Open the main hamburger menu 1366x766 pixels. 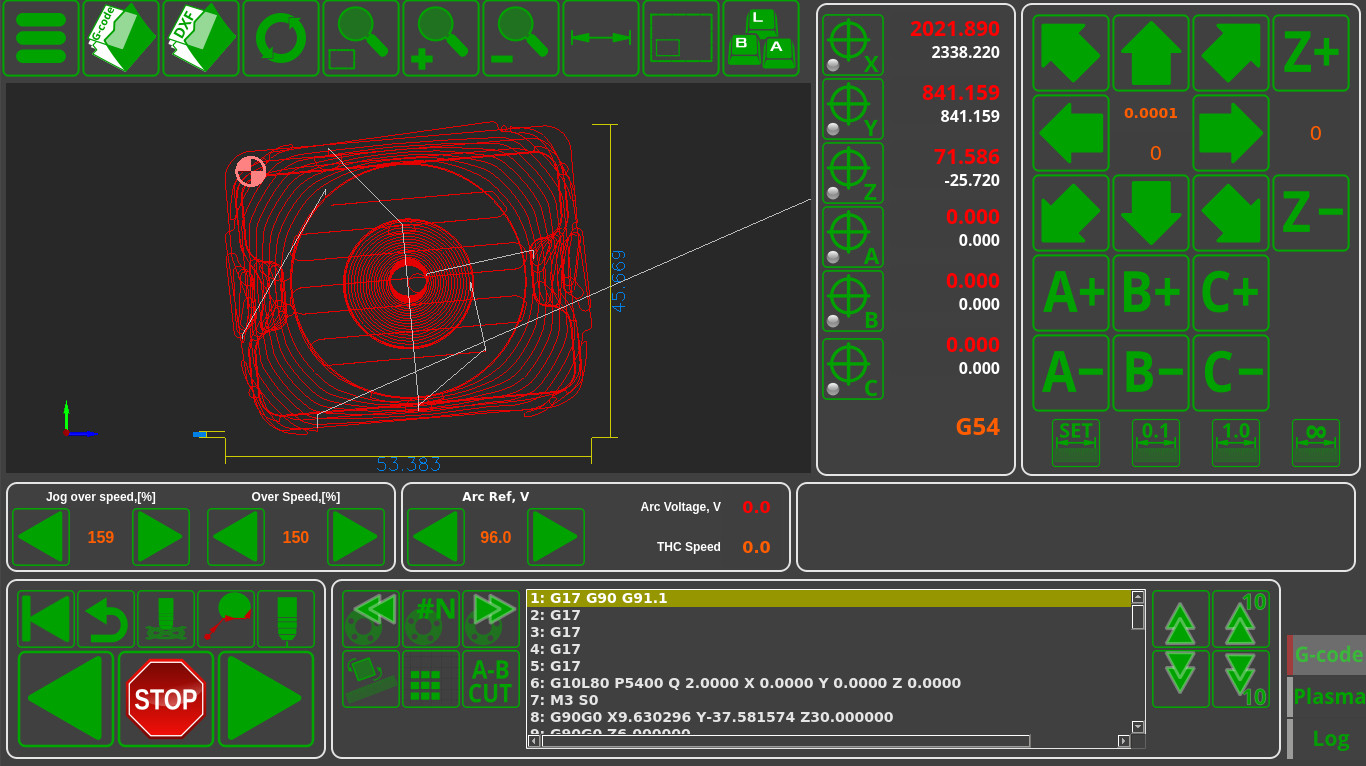click(41, 39)
